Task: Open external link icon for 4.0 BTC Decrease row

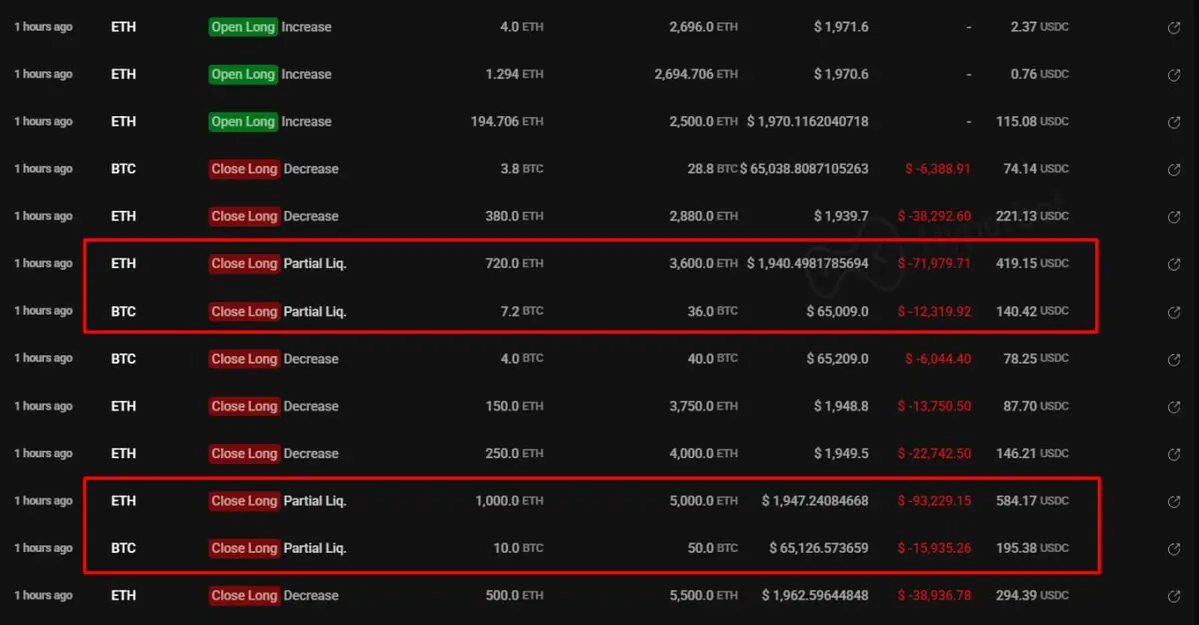Action: click(1174, 359)
